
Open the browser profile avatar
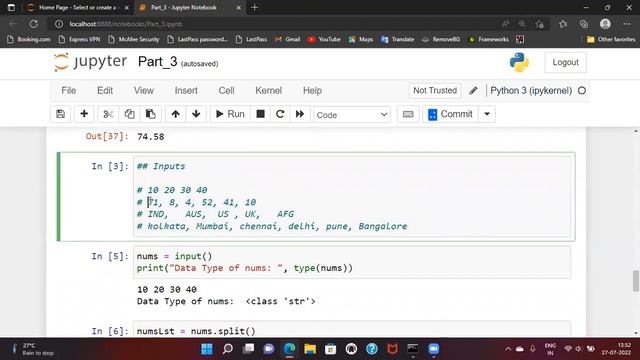coord(605,24)
